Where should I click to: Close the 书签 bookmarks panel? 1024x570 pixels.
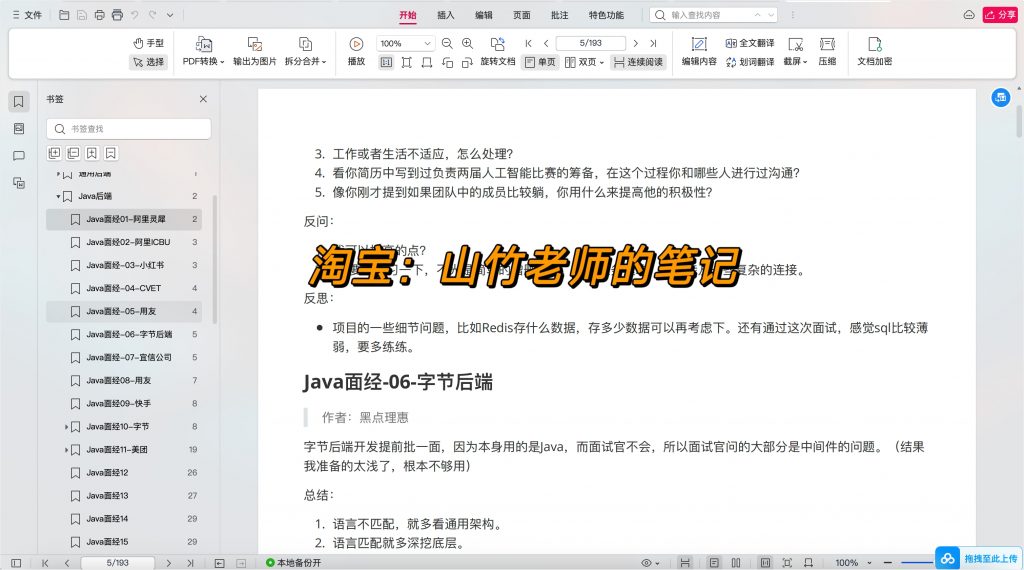pyautogui.click(x=203, y=99)
